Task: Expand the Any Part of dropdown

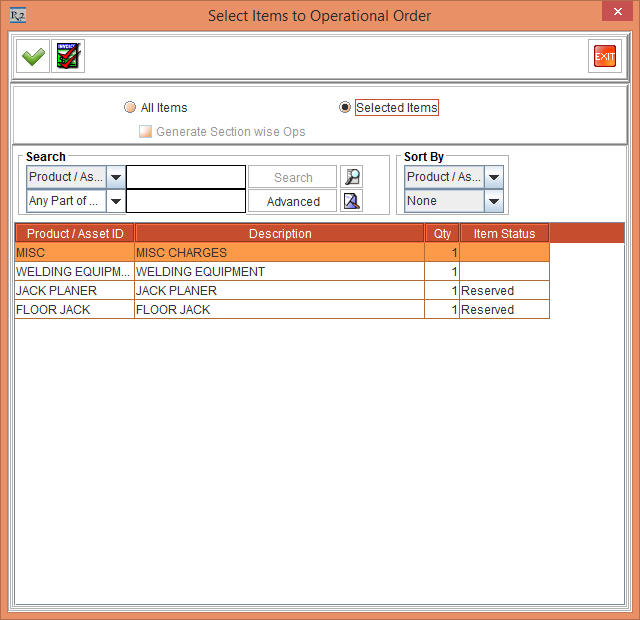Action: click(116, 201)
